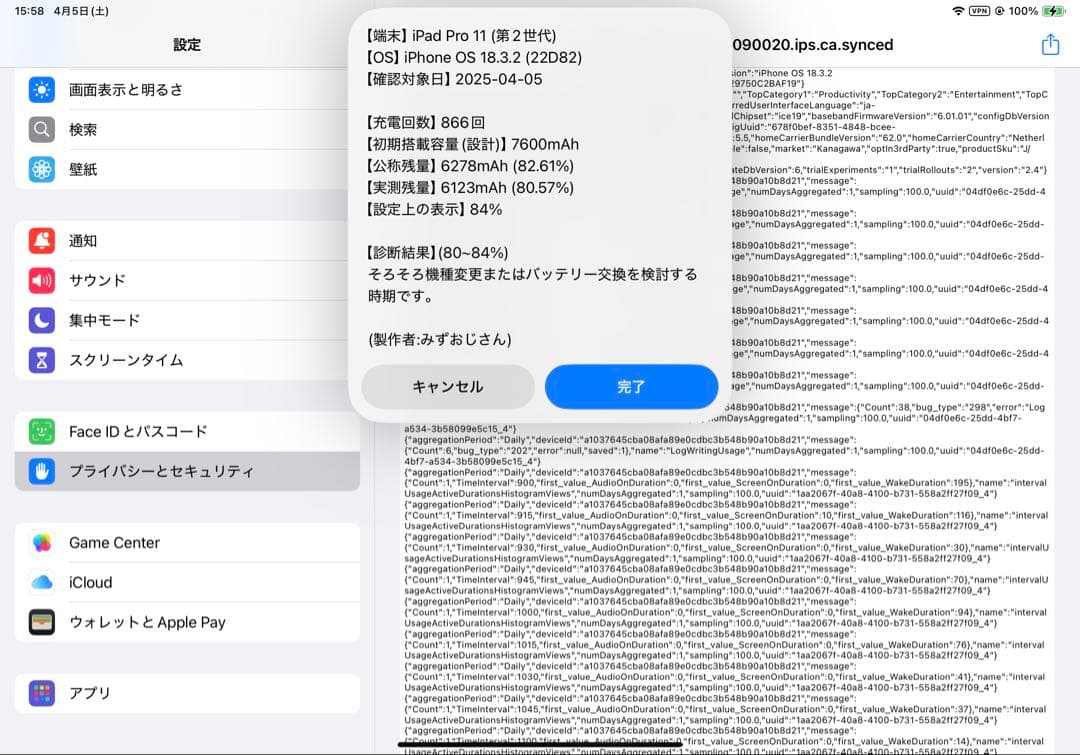Viewport: 1080px width, 755px height.
Task: Click the iCloud cloud icon
Action: pyautogui.click(x=40, y=583)
